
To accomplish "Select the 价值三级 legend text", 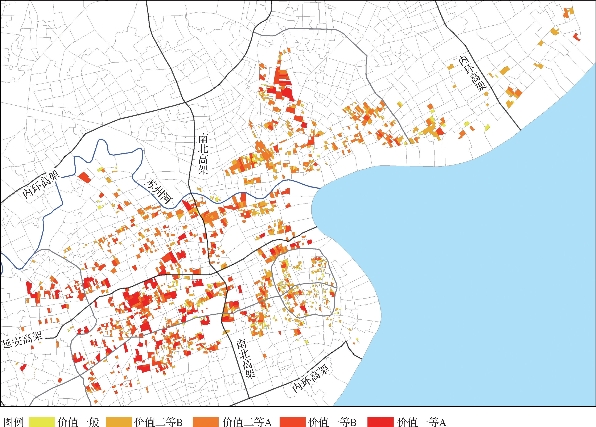I will pyautogui.click(x=78, y=422).
